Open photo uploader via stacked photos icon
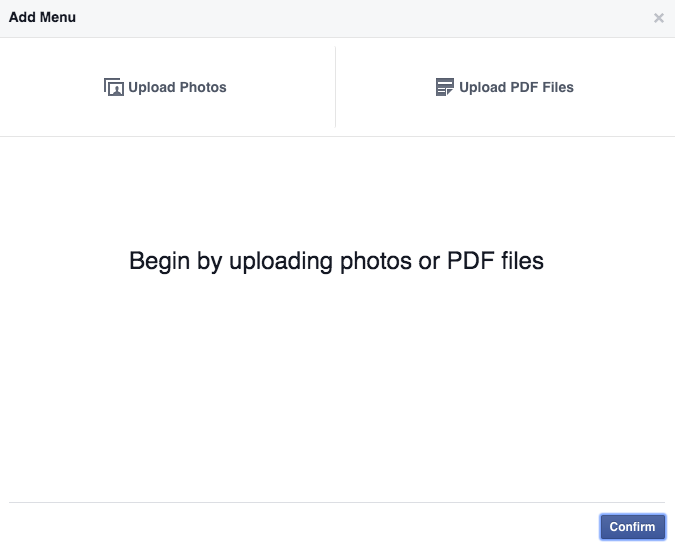This screenshot has width=675, height=550. pos(114,87)
